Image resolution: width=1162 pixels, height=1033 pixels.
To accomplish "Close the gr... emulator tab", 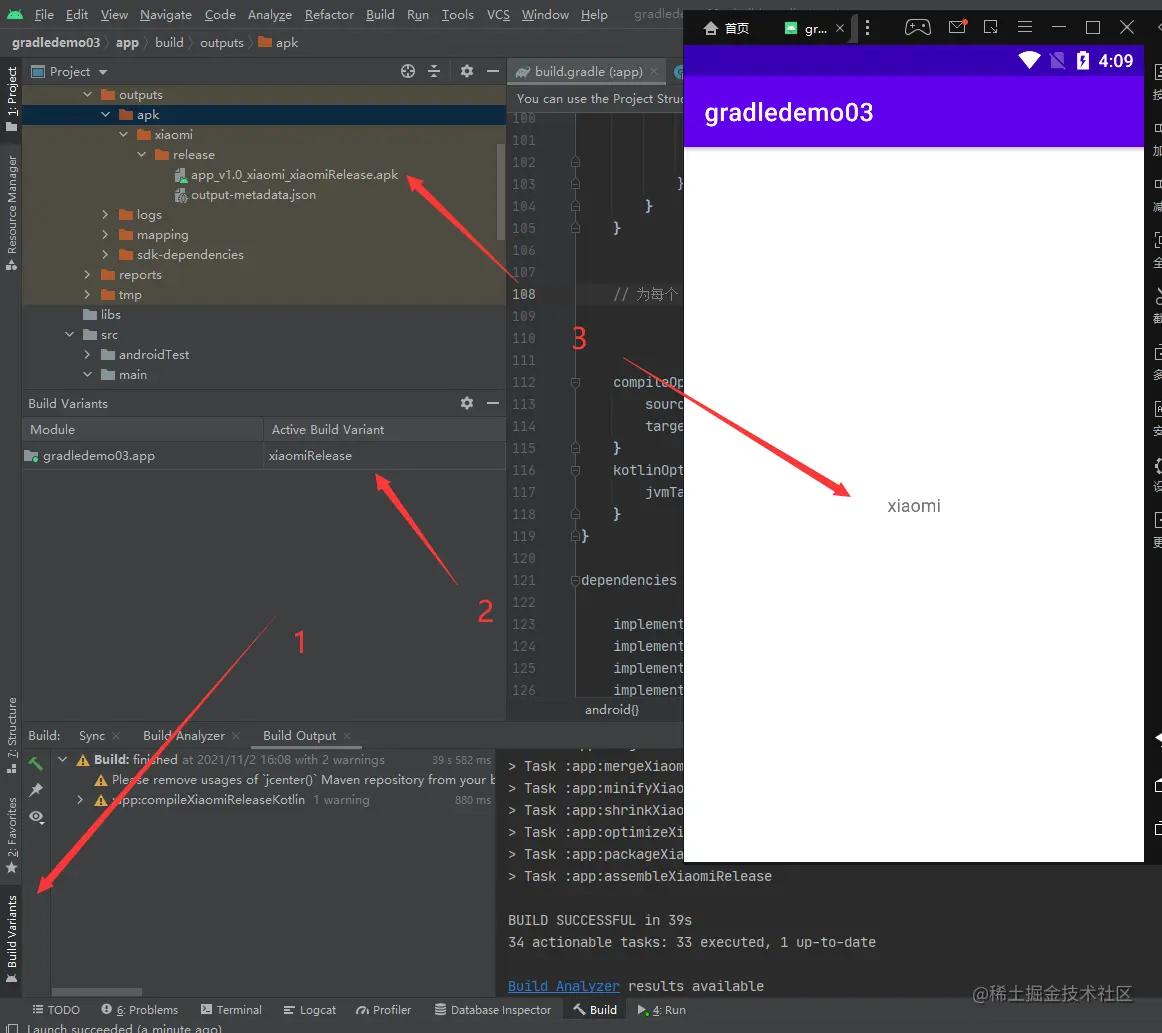I will click(x=840, y=28).
